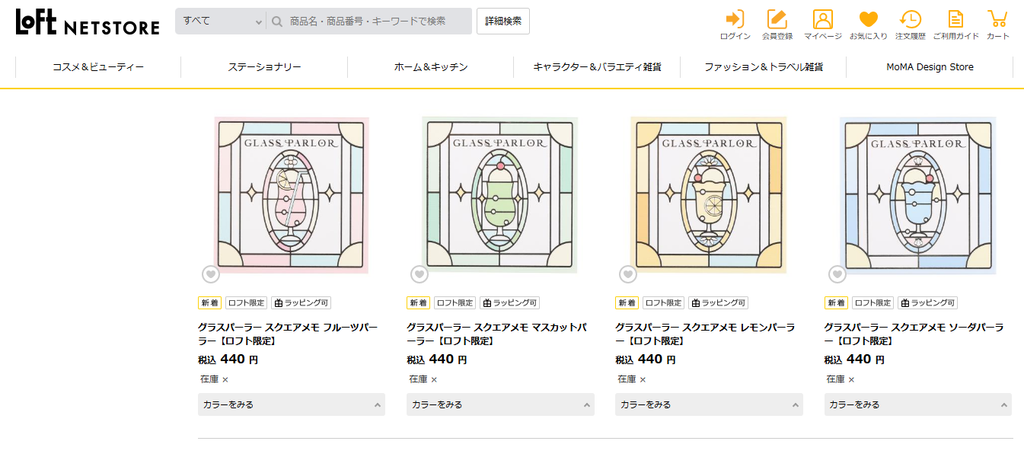Screen dimensions: 1024x461
Task: Open favorites (お気に入り) heart icon in header
Action: click(x=868, y=25)
